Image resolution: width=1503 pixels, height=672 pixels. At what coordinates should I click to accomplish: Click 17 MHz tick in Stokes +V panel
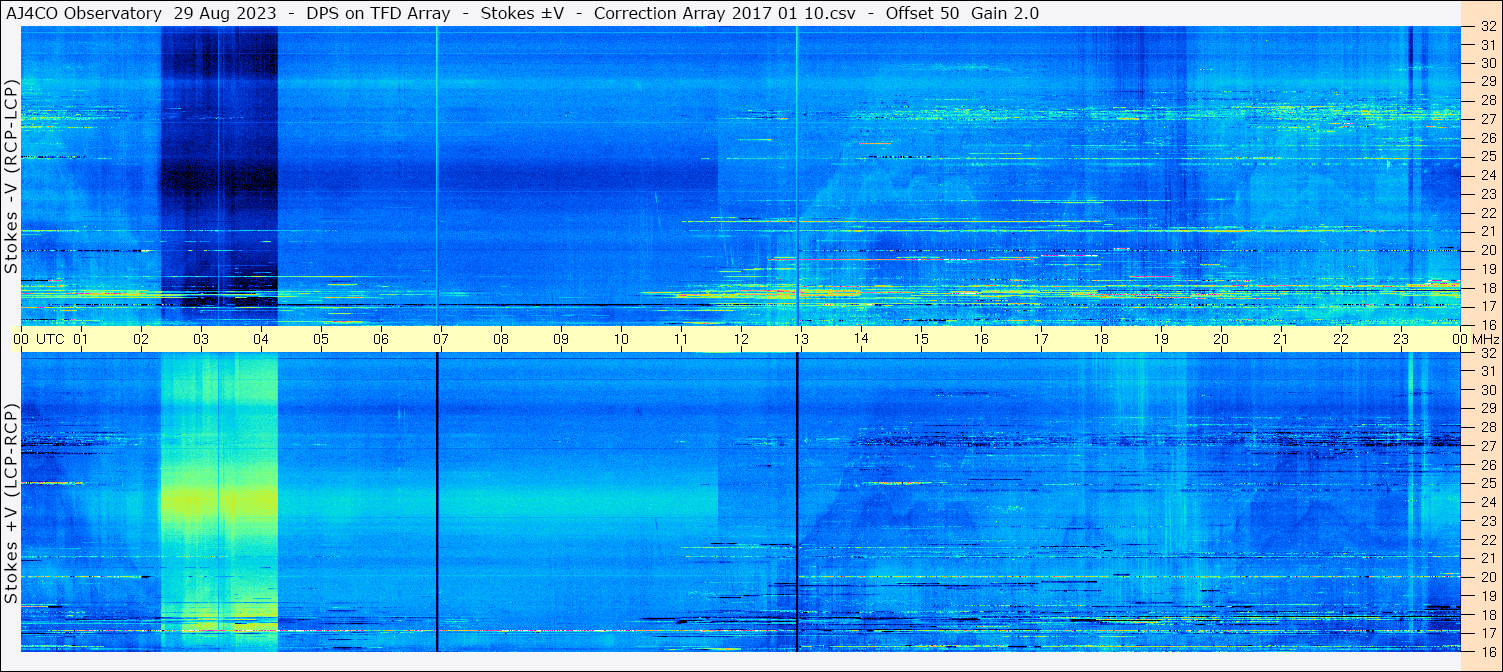(1487, 633)
